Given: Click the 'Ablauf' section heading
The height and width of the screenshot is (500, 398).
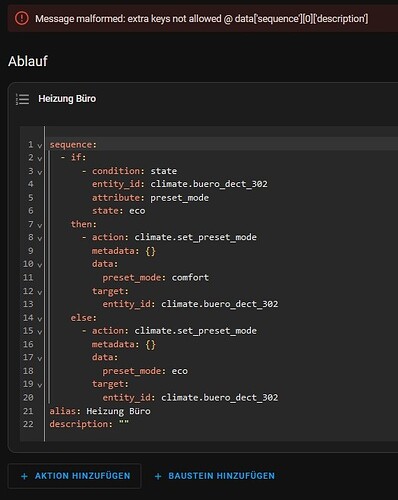Looking at the screenshot, I should point(28,61).
